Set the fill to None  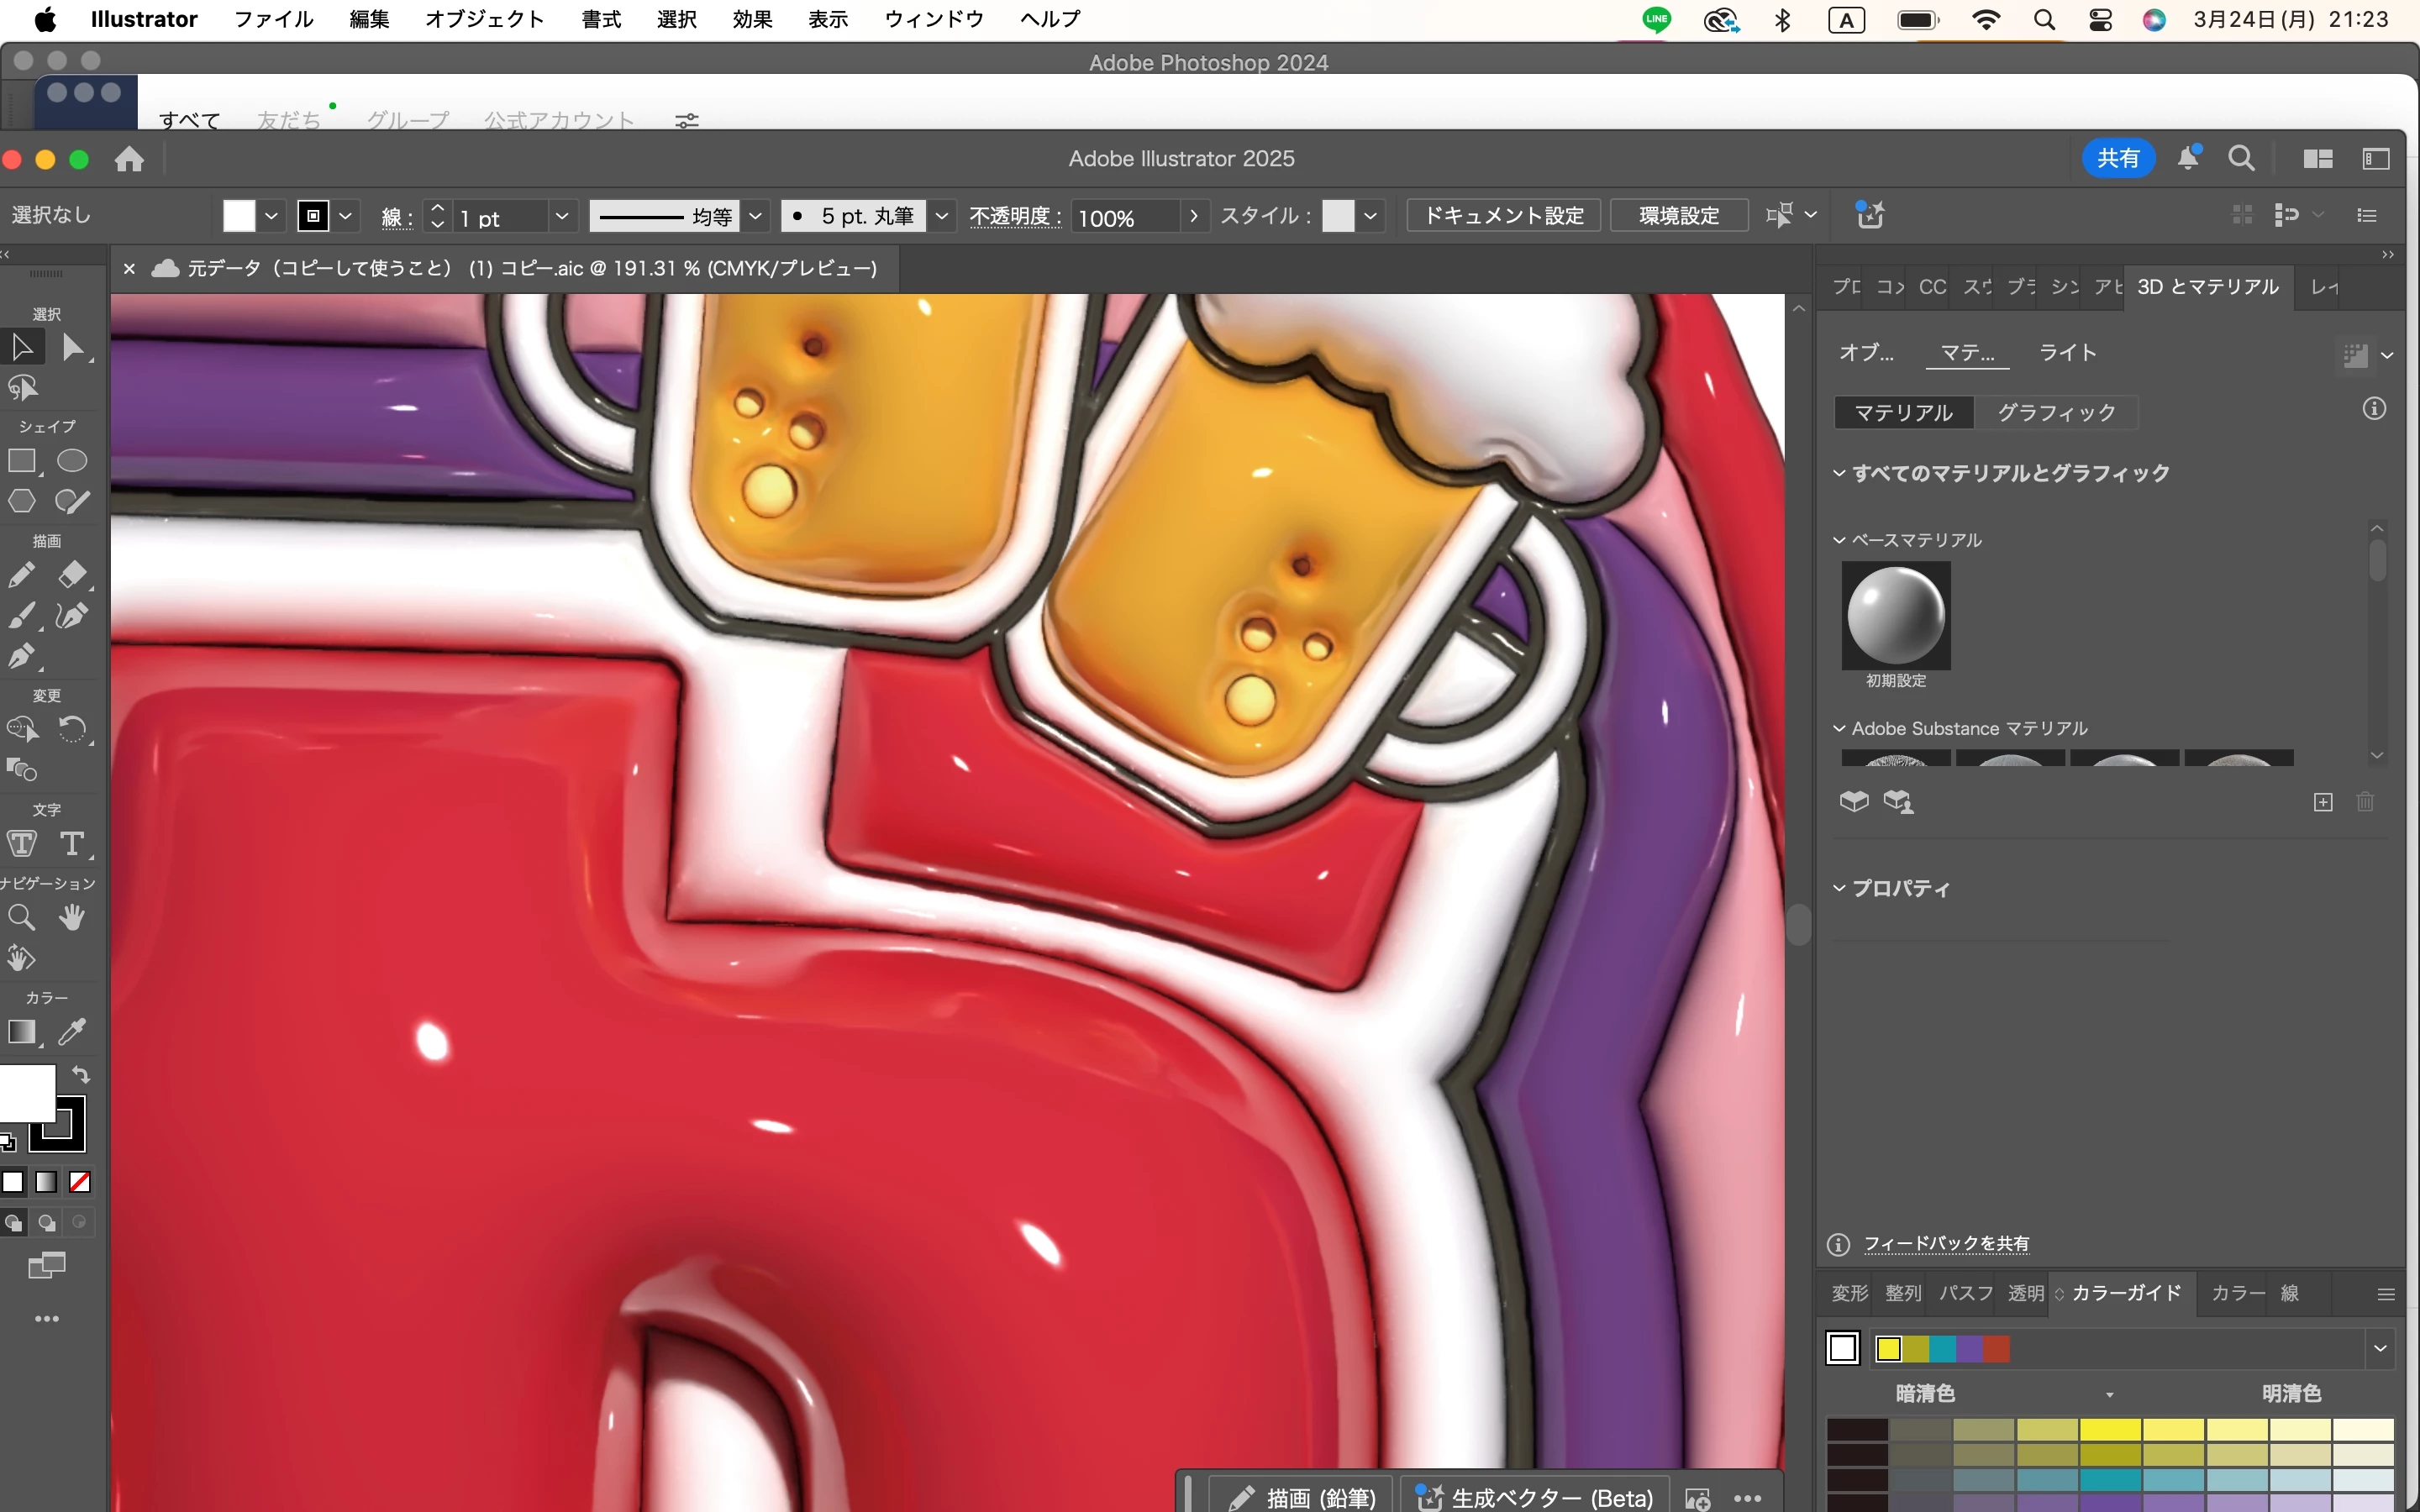point(80,1182)
